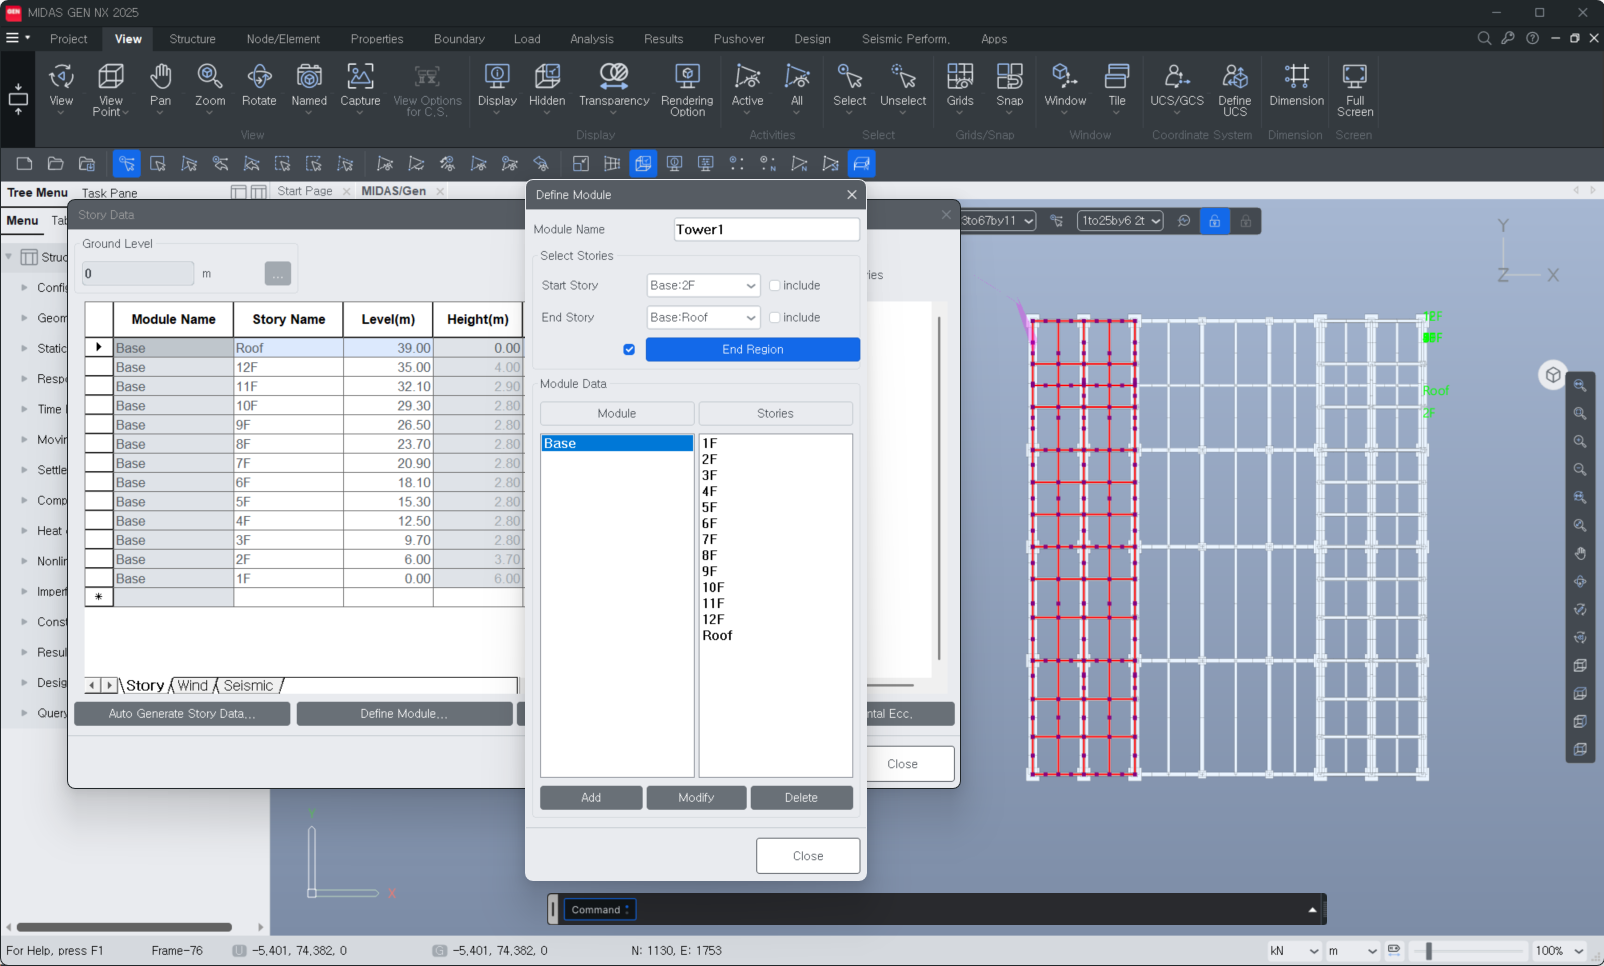
Task: Click the Rendering Option icon
Action: pyautogui.click(x=687, y=84)
